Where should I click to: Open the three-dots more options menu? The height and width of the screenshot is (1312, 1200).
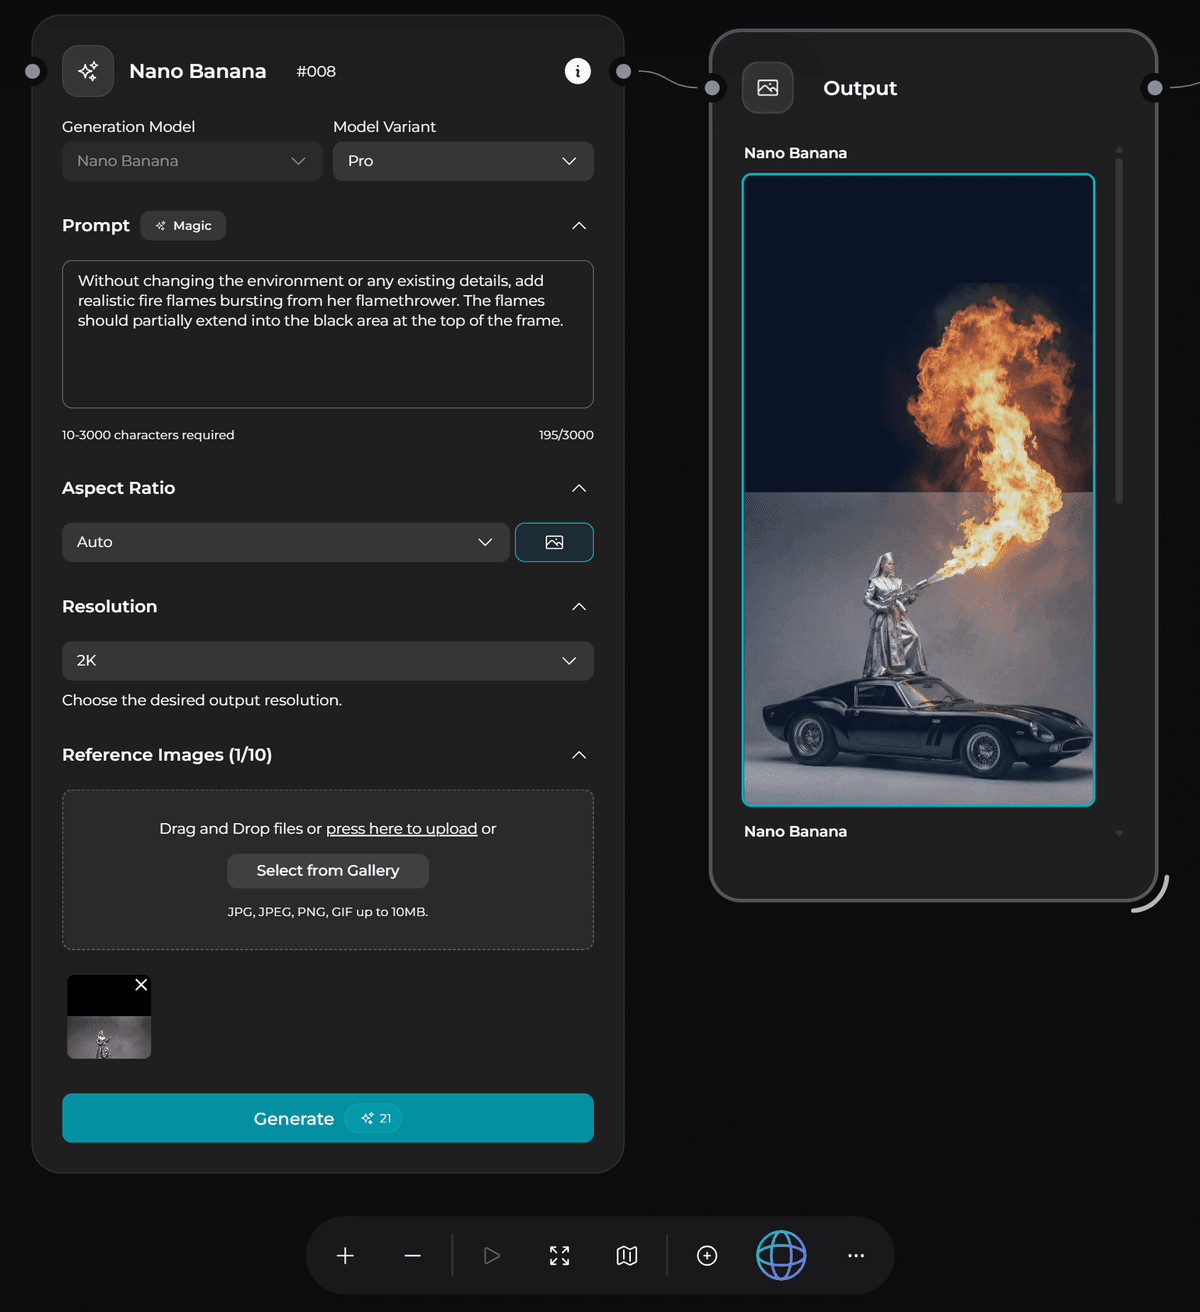click(856, 1256)
